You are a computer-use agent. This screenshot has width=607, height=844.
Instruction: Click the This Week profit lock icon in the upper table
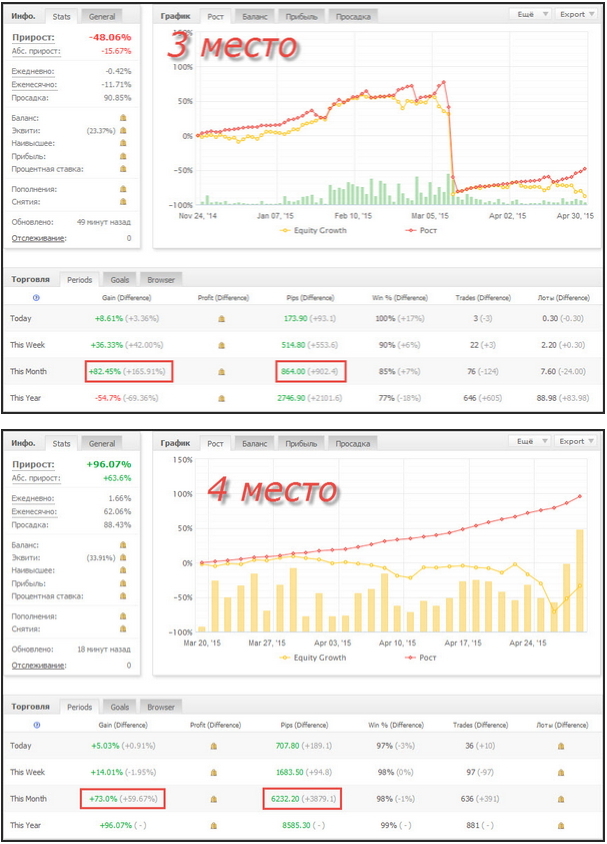coord(221,345)
